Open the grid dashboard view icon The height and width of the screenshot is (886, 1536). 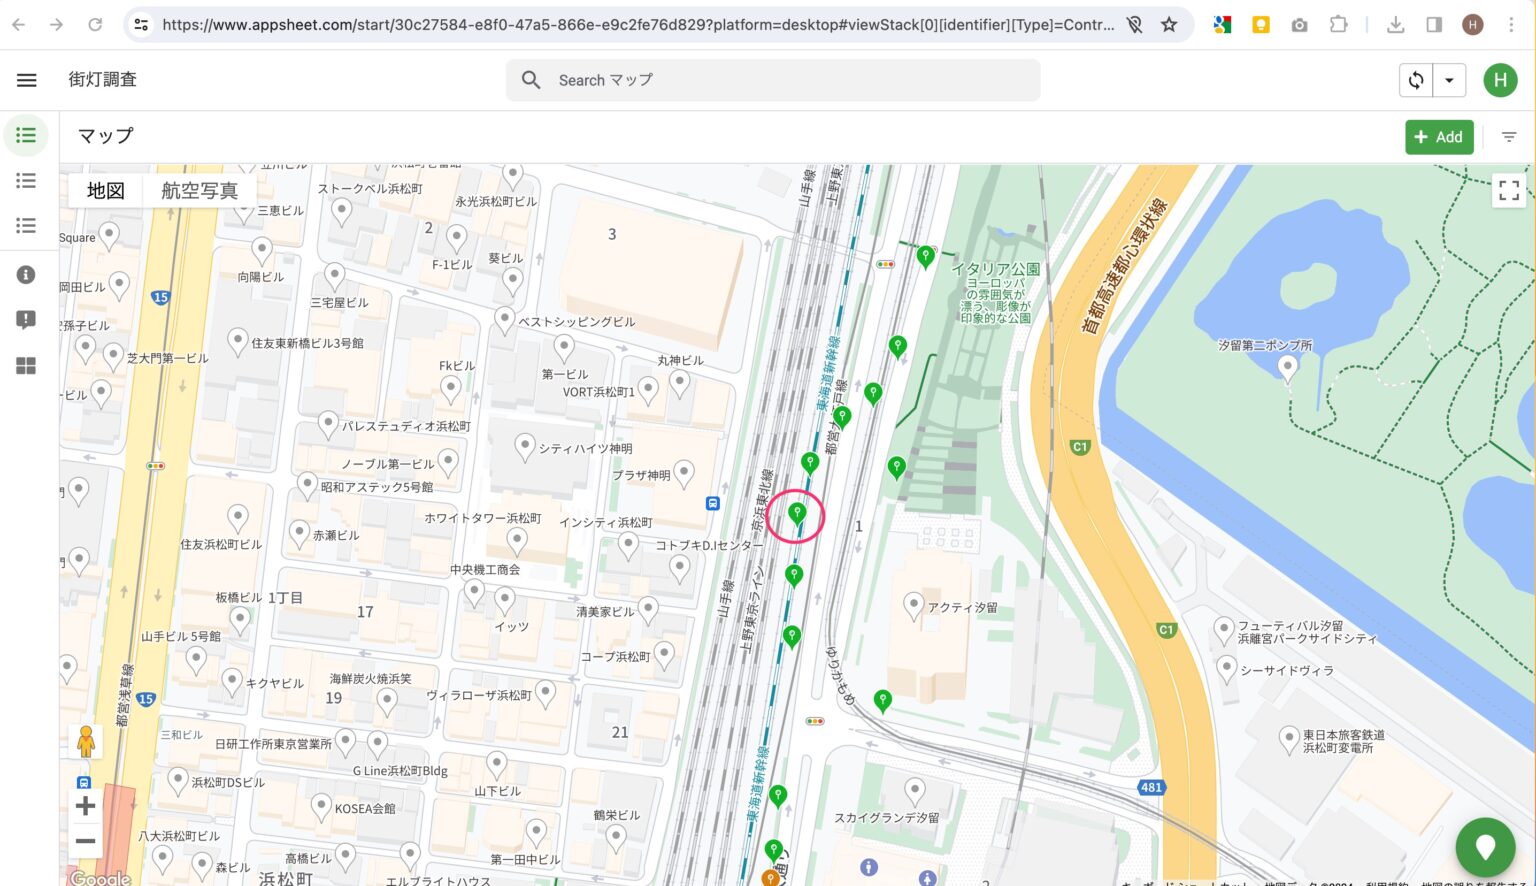[x=26, y=365]
